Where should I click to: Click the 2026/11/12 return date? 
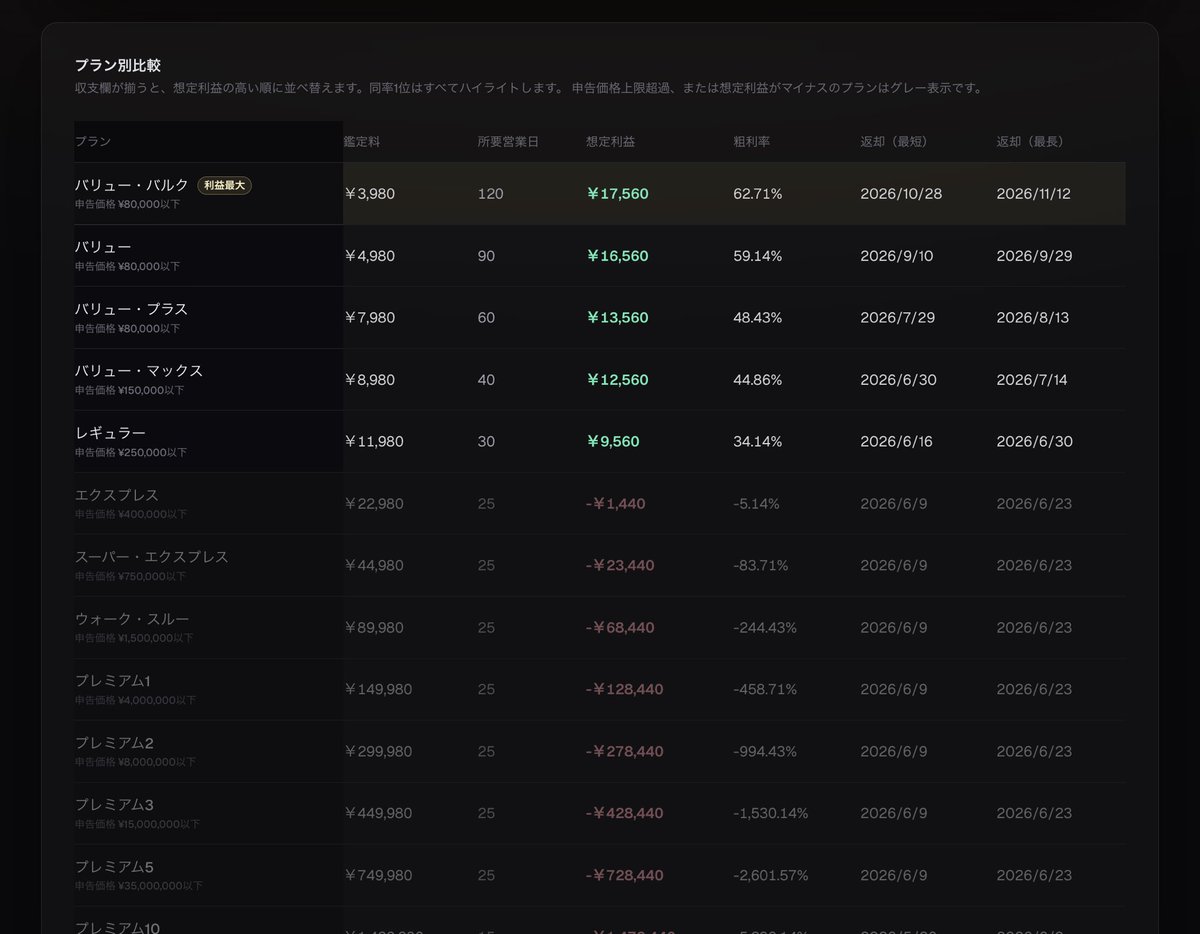(1033, 194)
